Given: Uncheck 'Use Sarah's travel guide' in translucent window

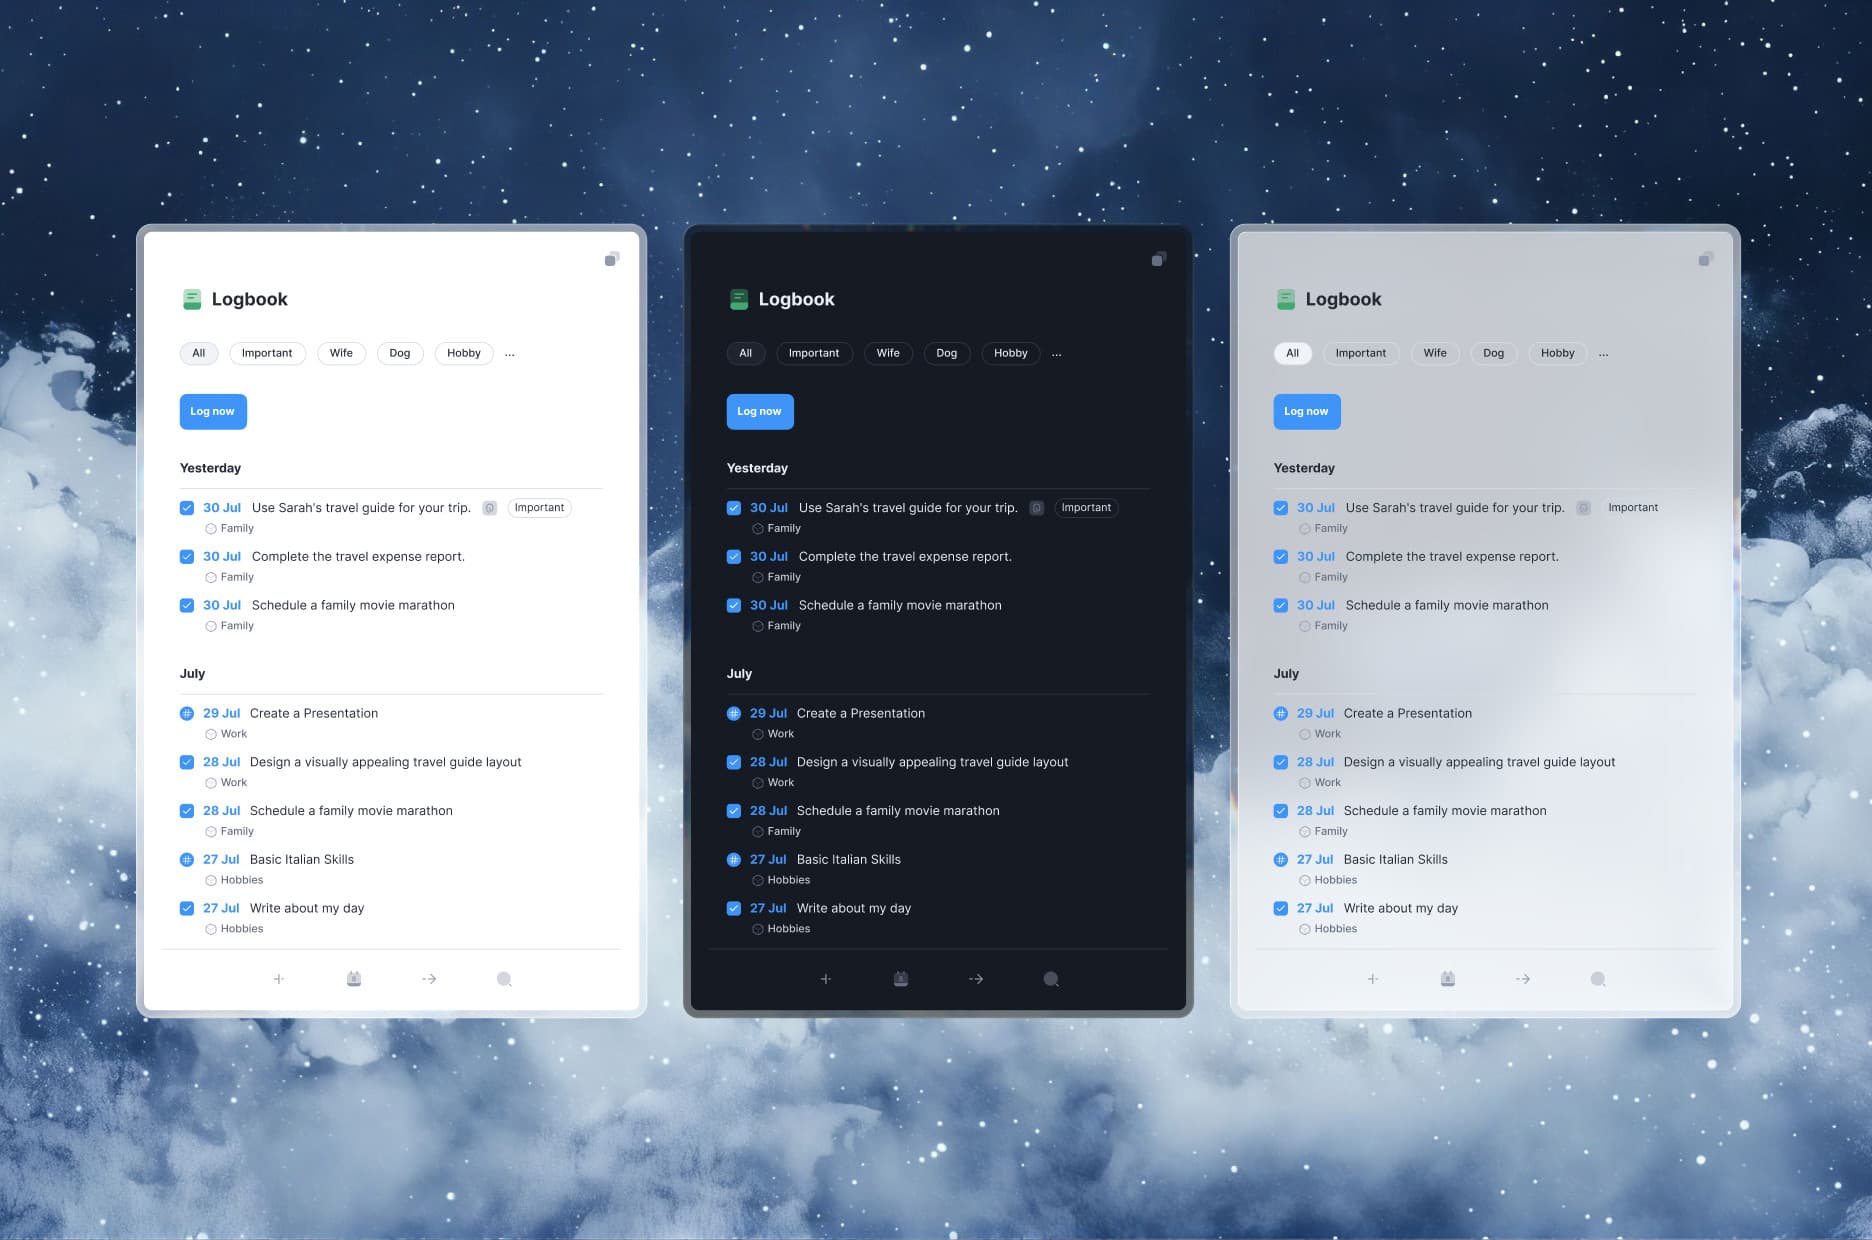Looking at the screenshot, I should coord(1281,508).
